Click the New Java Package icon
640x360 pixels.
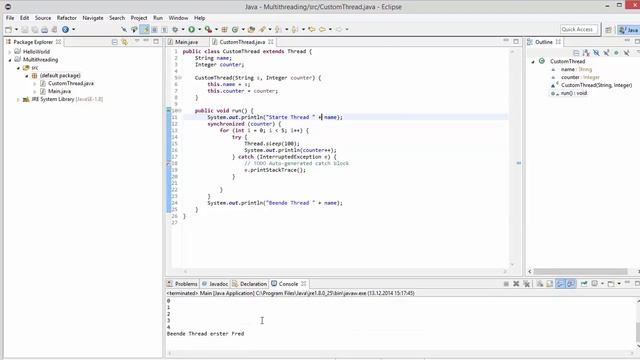pos(224,29)
